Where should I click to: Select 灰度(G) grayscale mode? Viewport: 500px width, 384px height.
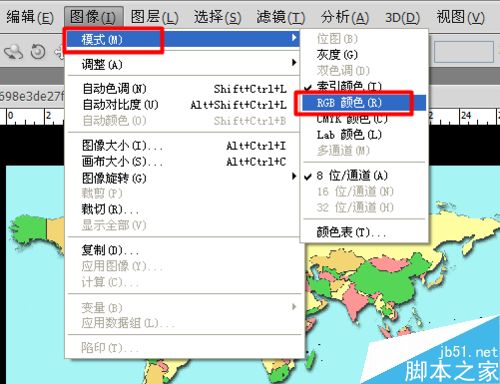pos(364,54)
